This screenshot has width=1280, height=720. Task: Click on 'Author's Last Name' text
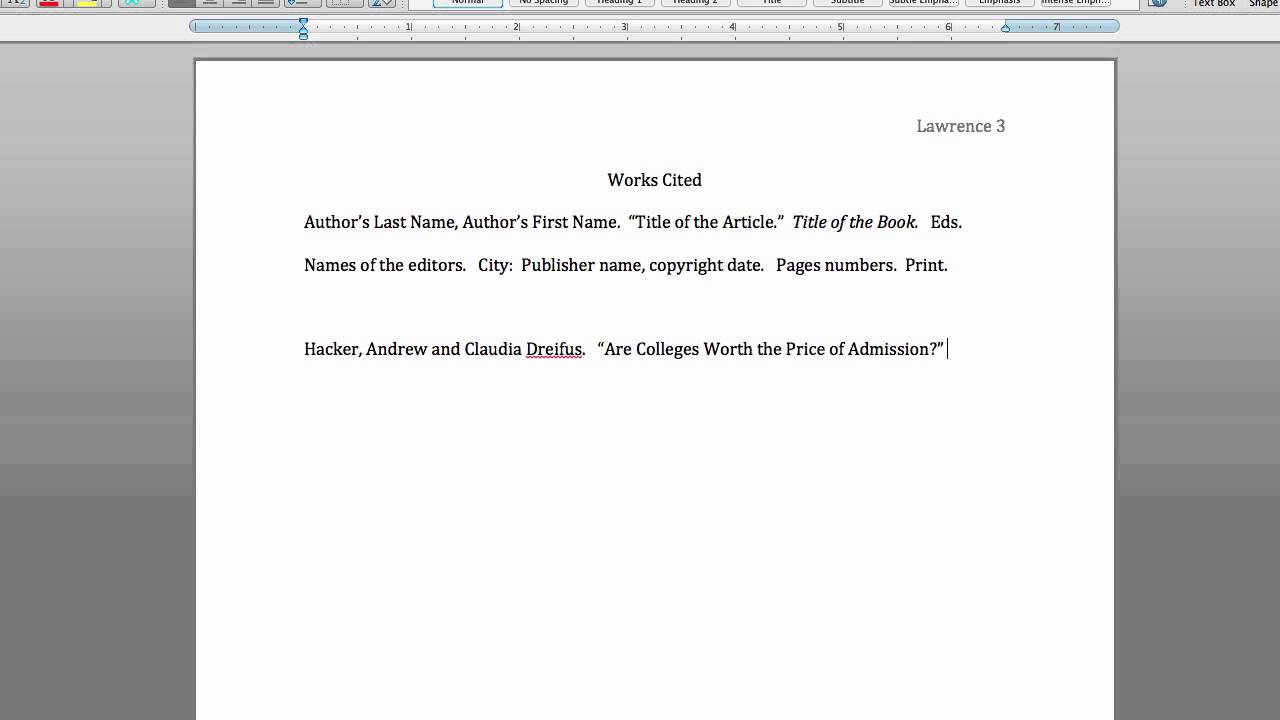381,222
